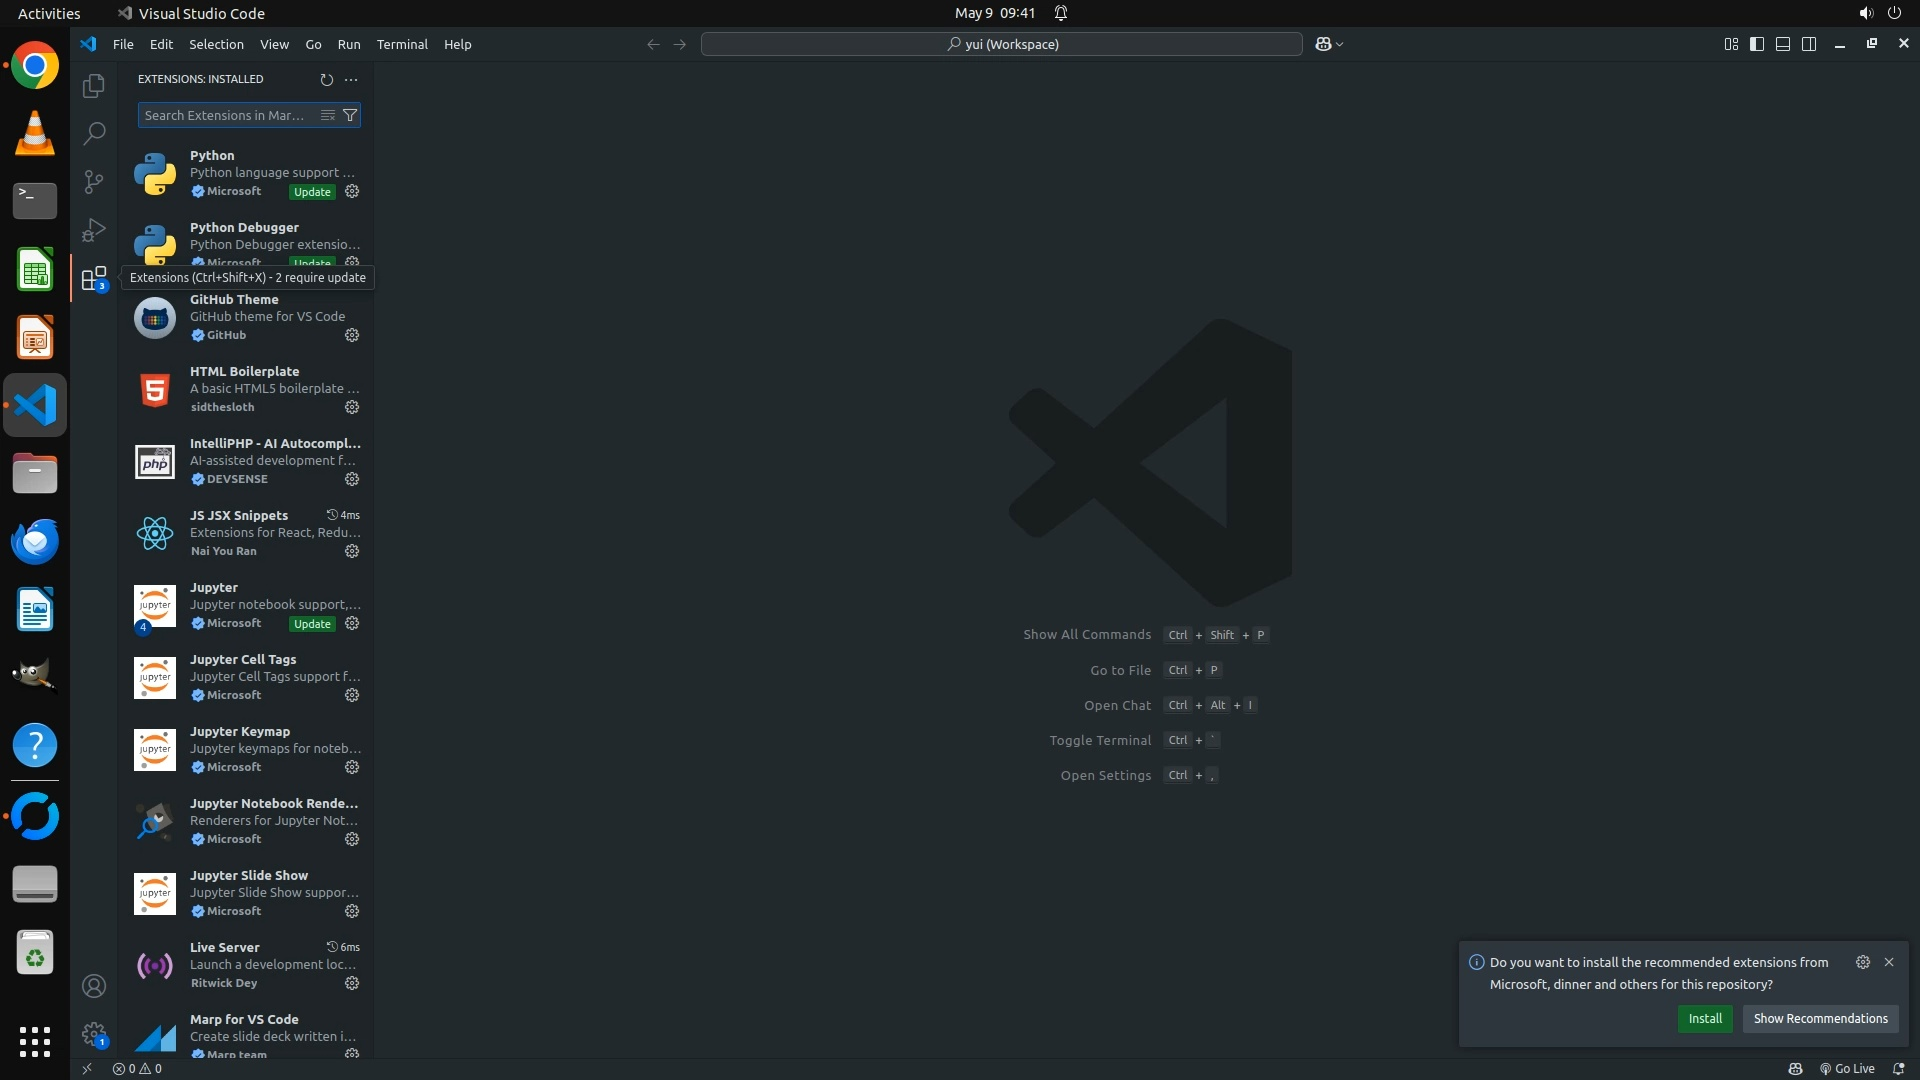
Task: Click the Accounts icon in activity bar
Action: [x=94, y=986]
